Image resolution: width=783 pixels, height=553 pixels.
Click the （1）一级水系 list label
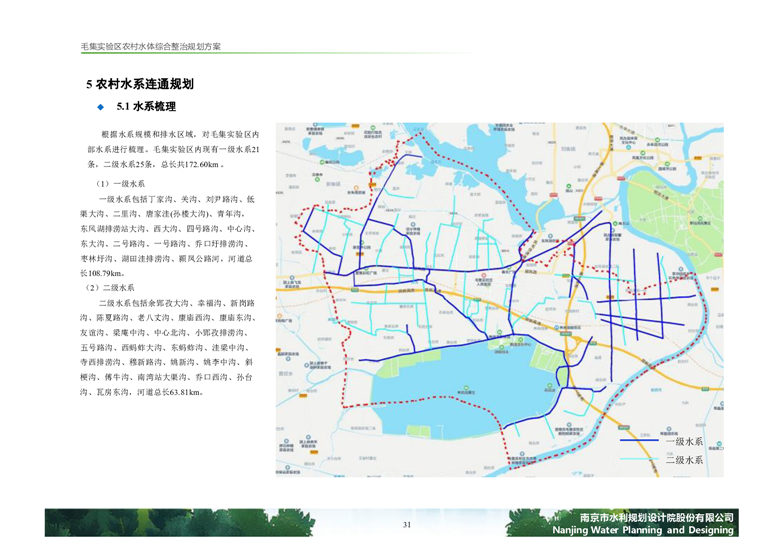coord(120,185)
